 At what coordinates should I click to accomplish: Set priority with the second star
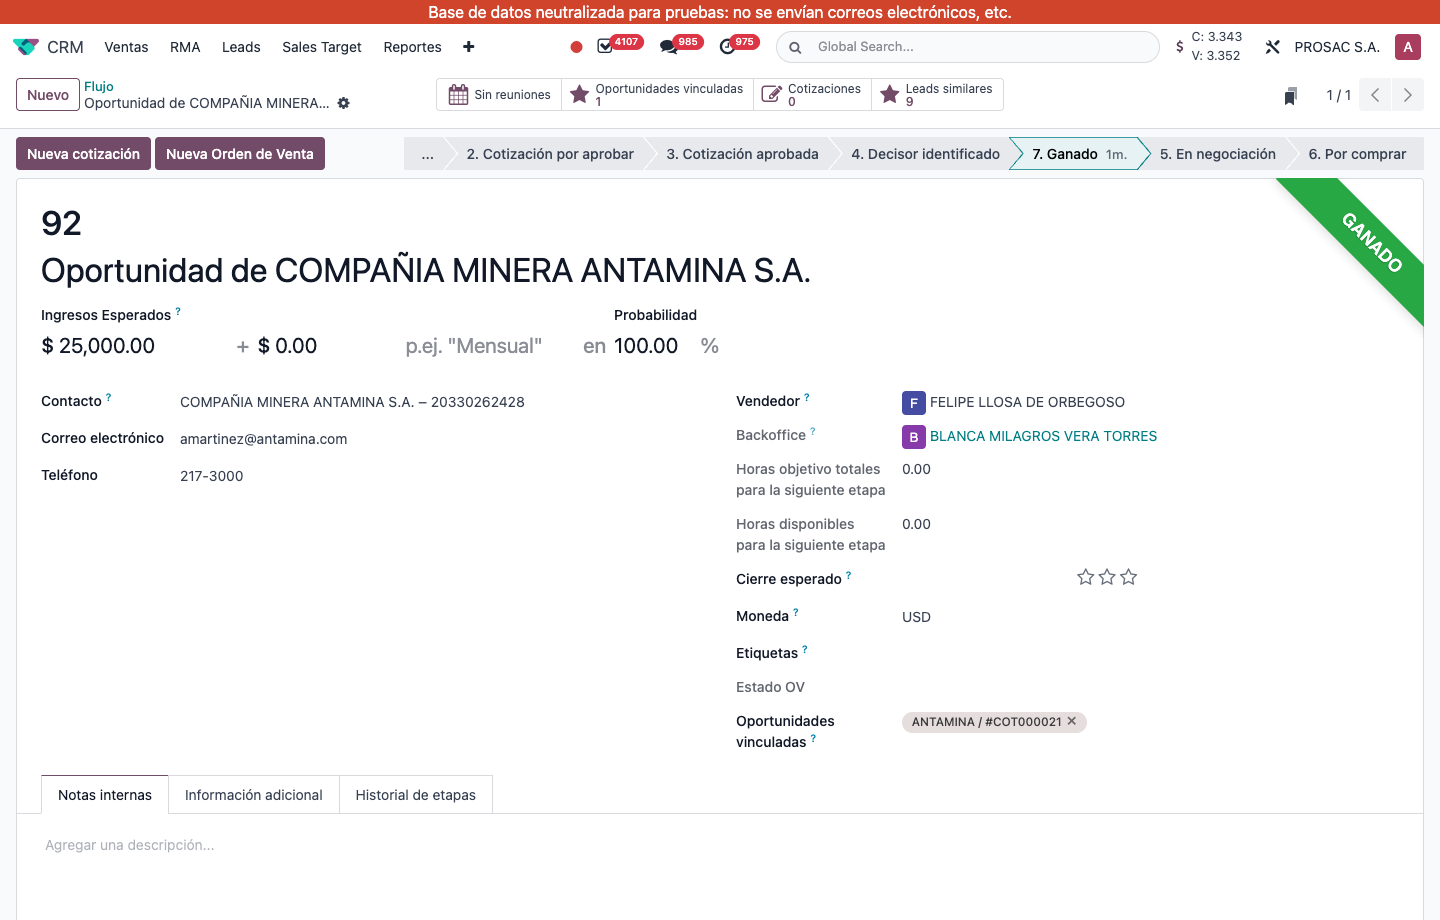tap(1107, 577)
